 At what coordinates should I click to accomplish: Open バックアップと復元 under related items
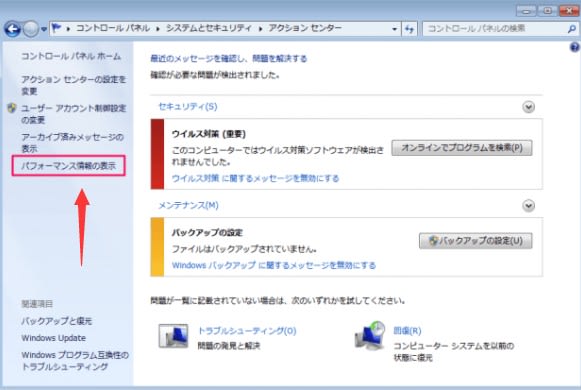click(x=56, y=321)
